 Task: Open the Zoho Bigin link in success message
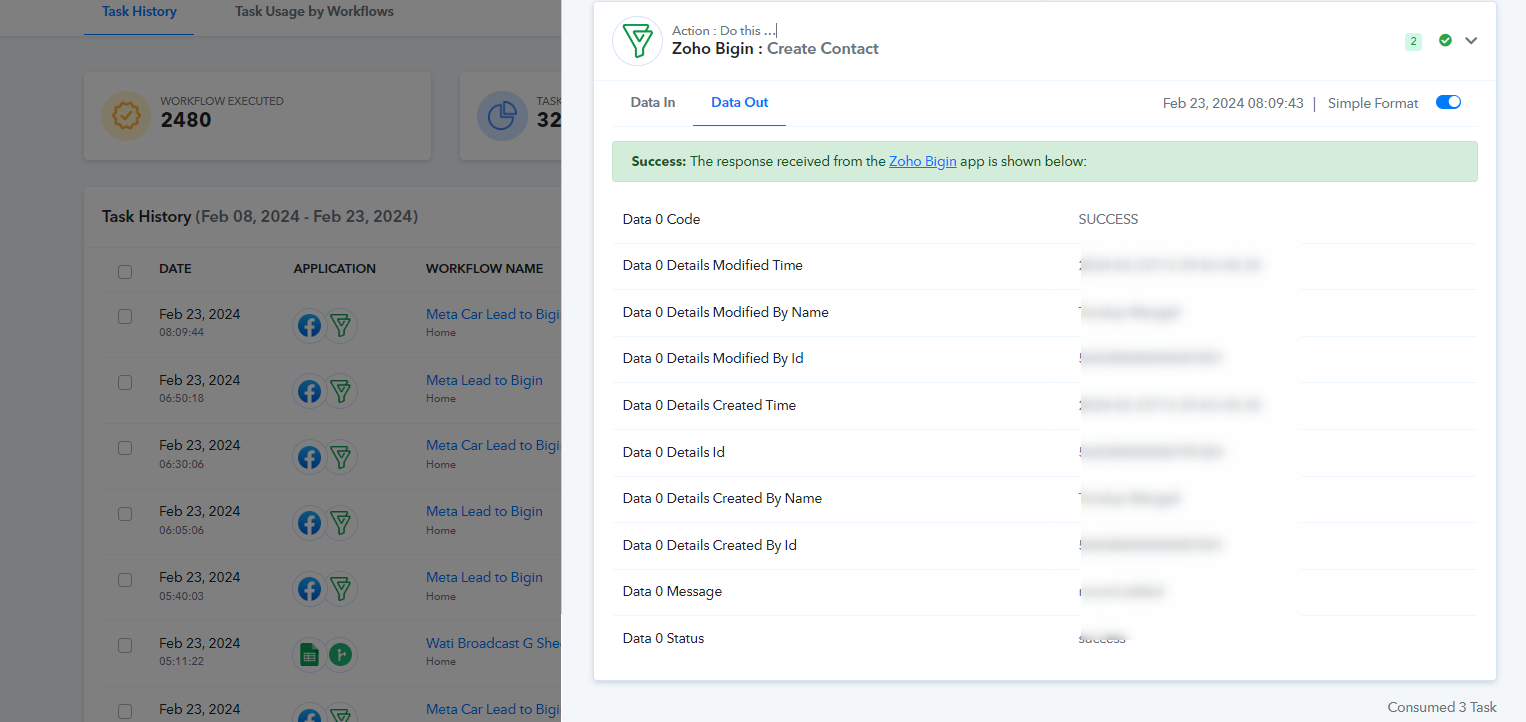click(923, 161)
